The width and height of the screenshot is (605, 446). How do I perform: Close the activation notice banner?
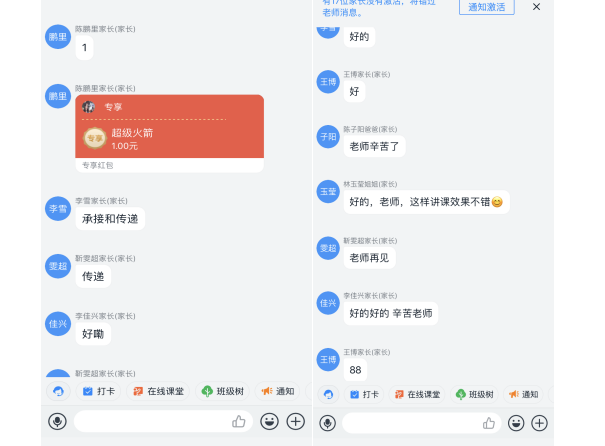[536, 7]
